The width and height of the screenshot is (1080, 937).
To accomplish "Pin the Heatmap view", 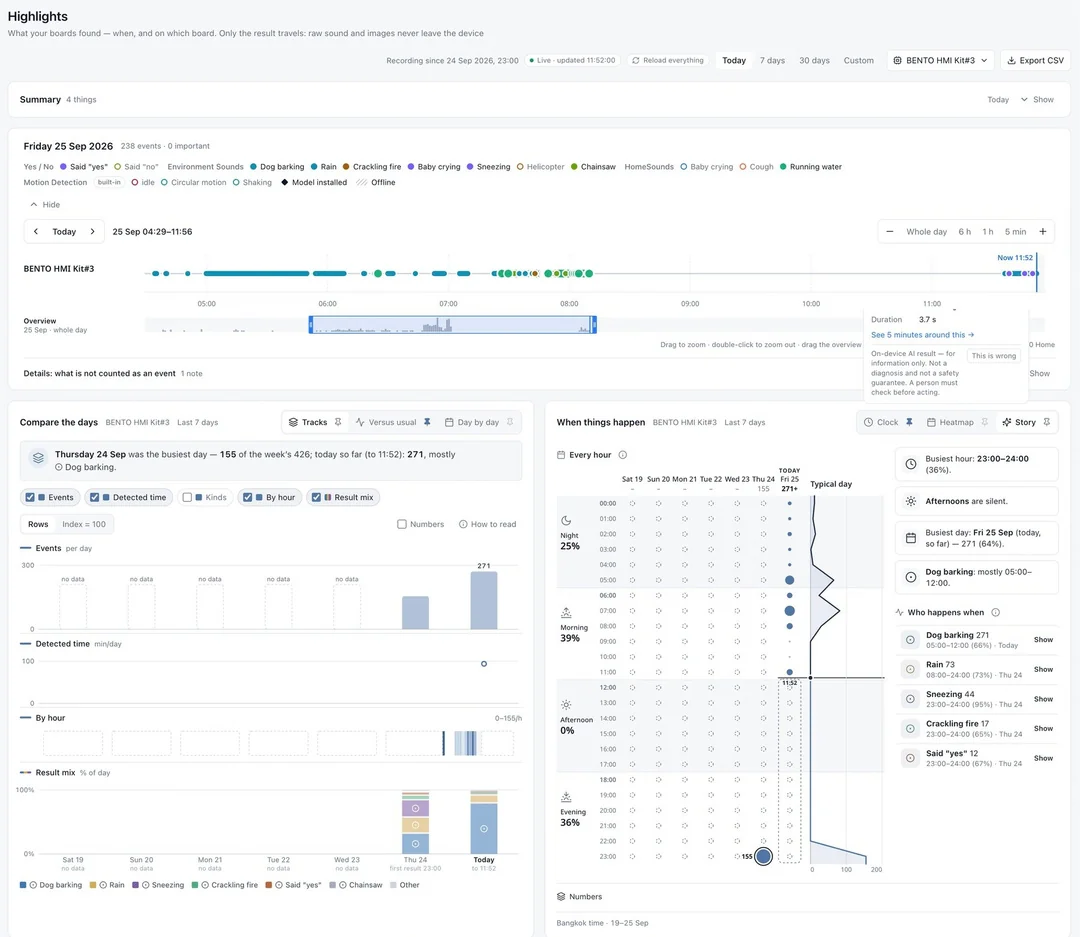I will 985,422.
